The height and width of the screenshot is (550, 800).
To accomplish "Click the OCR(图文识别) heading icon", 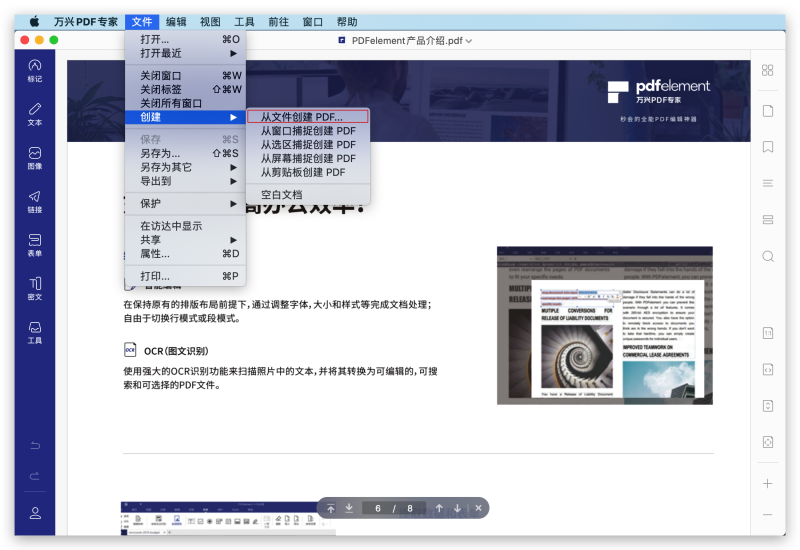I will (x=130, y=349).
